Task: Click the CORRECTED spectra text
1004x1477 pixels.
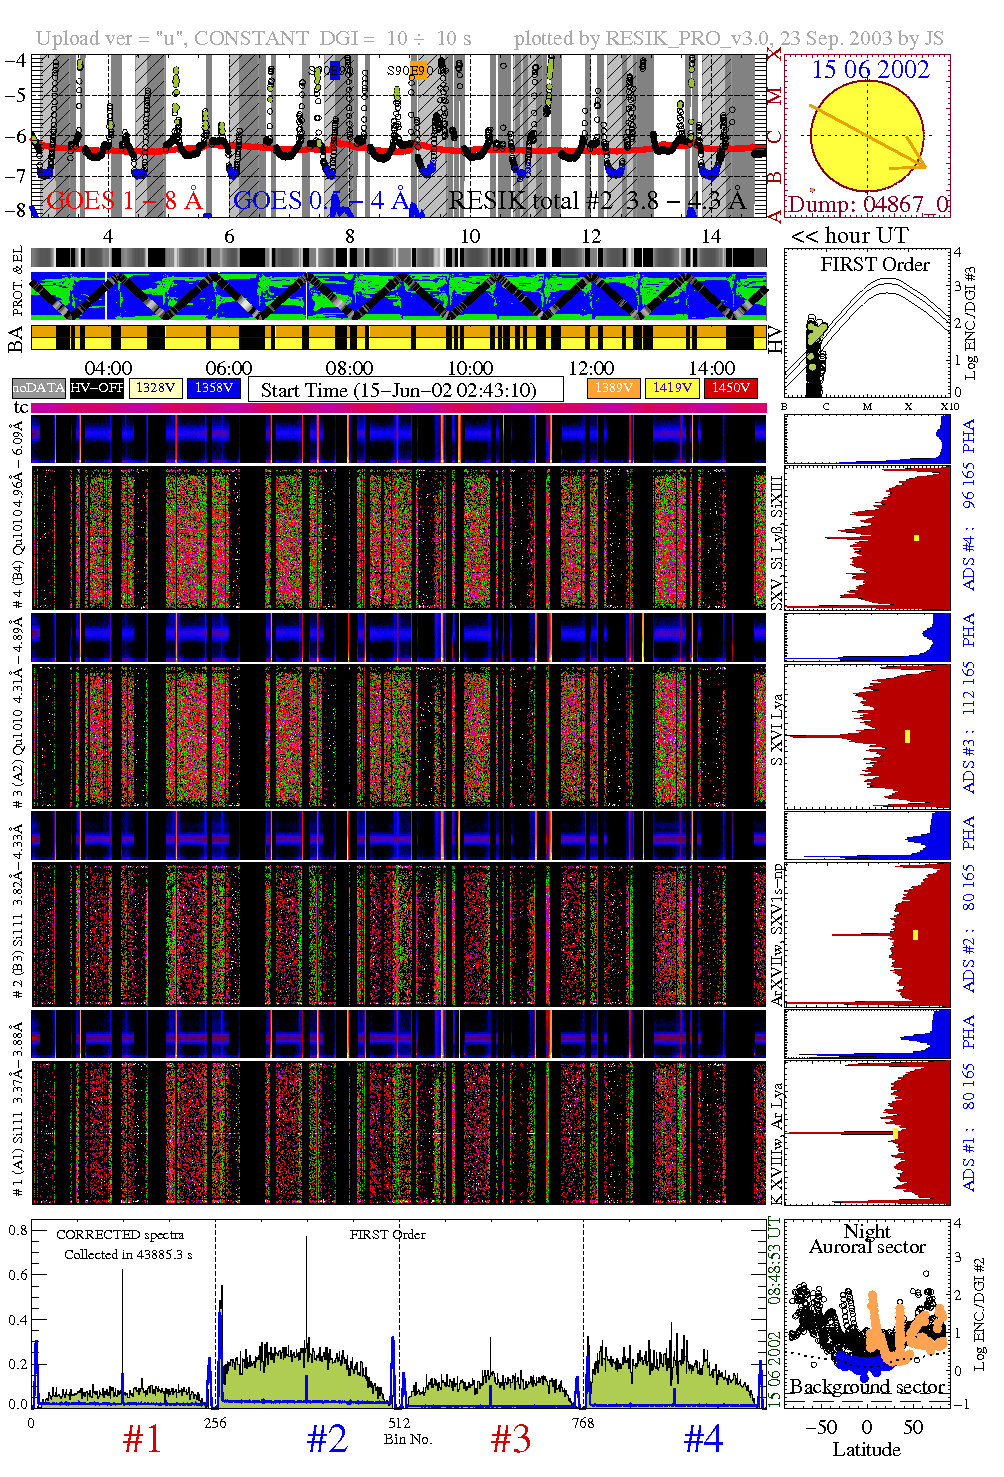Action: tap(120, 1235)
